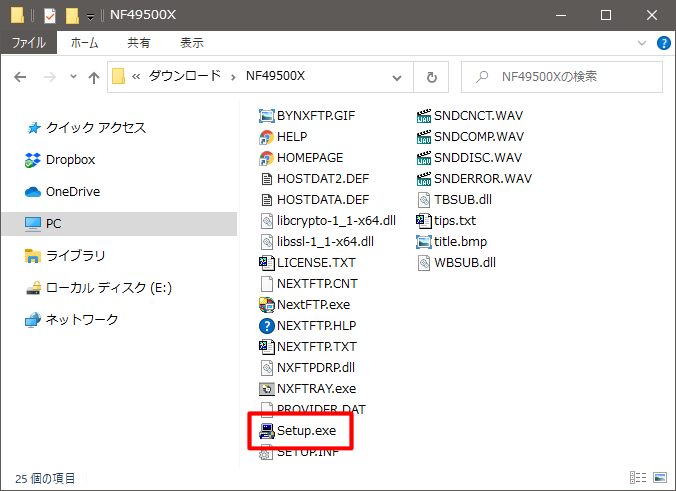Click the title.bmp image file icon

point(424,242)
